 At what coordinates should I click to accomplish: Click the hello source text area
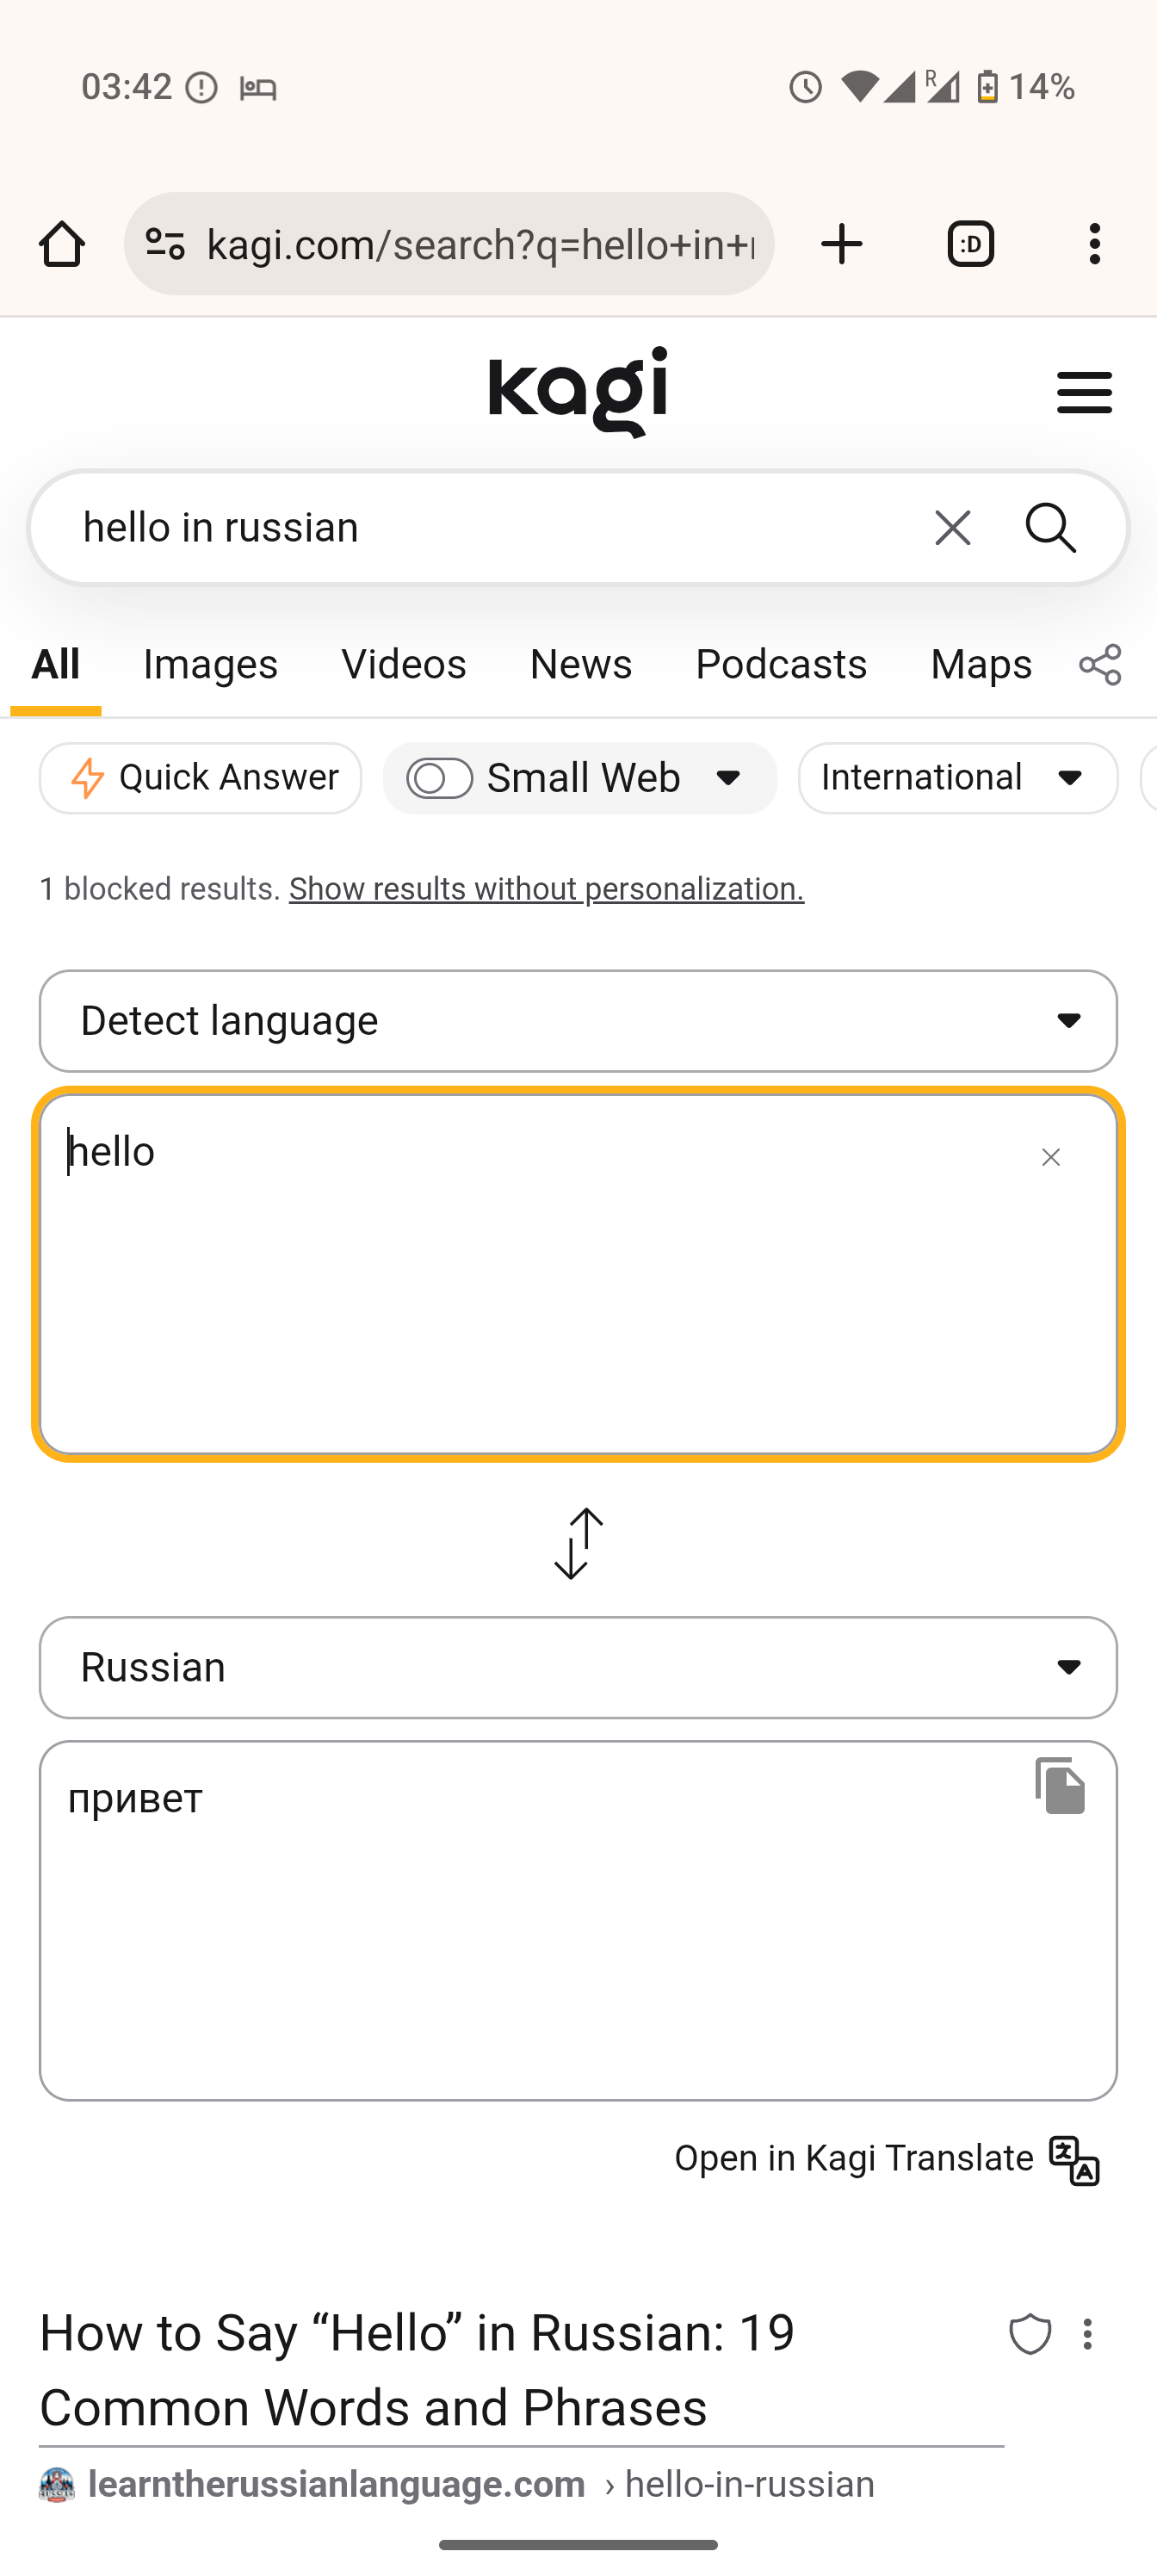pos(578,1273)
